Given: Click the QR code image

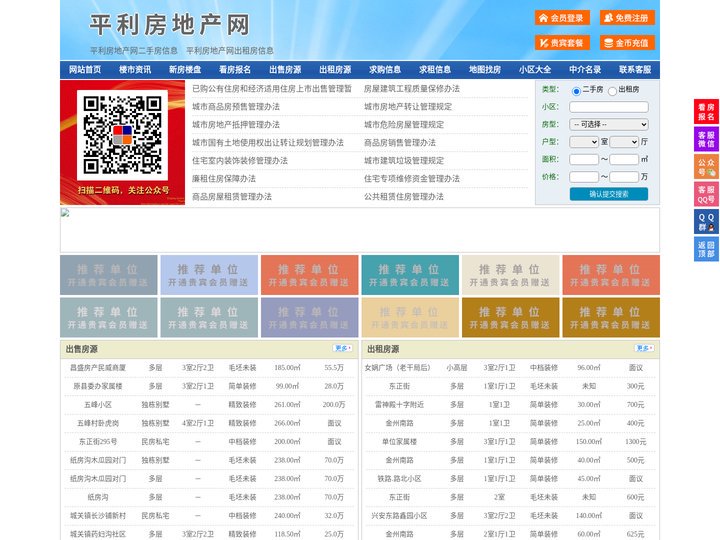Looking at the screenshot, I should click(122, 135).
